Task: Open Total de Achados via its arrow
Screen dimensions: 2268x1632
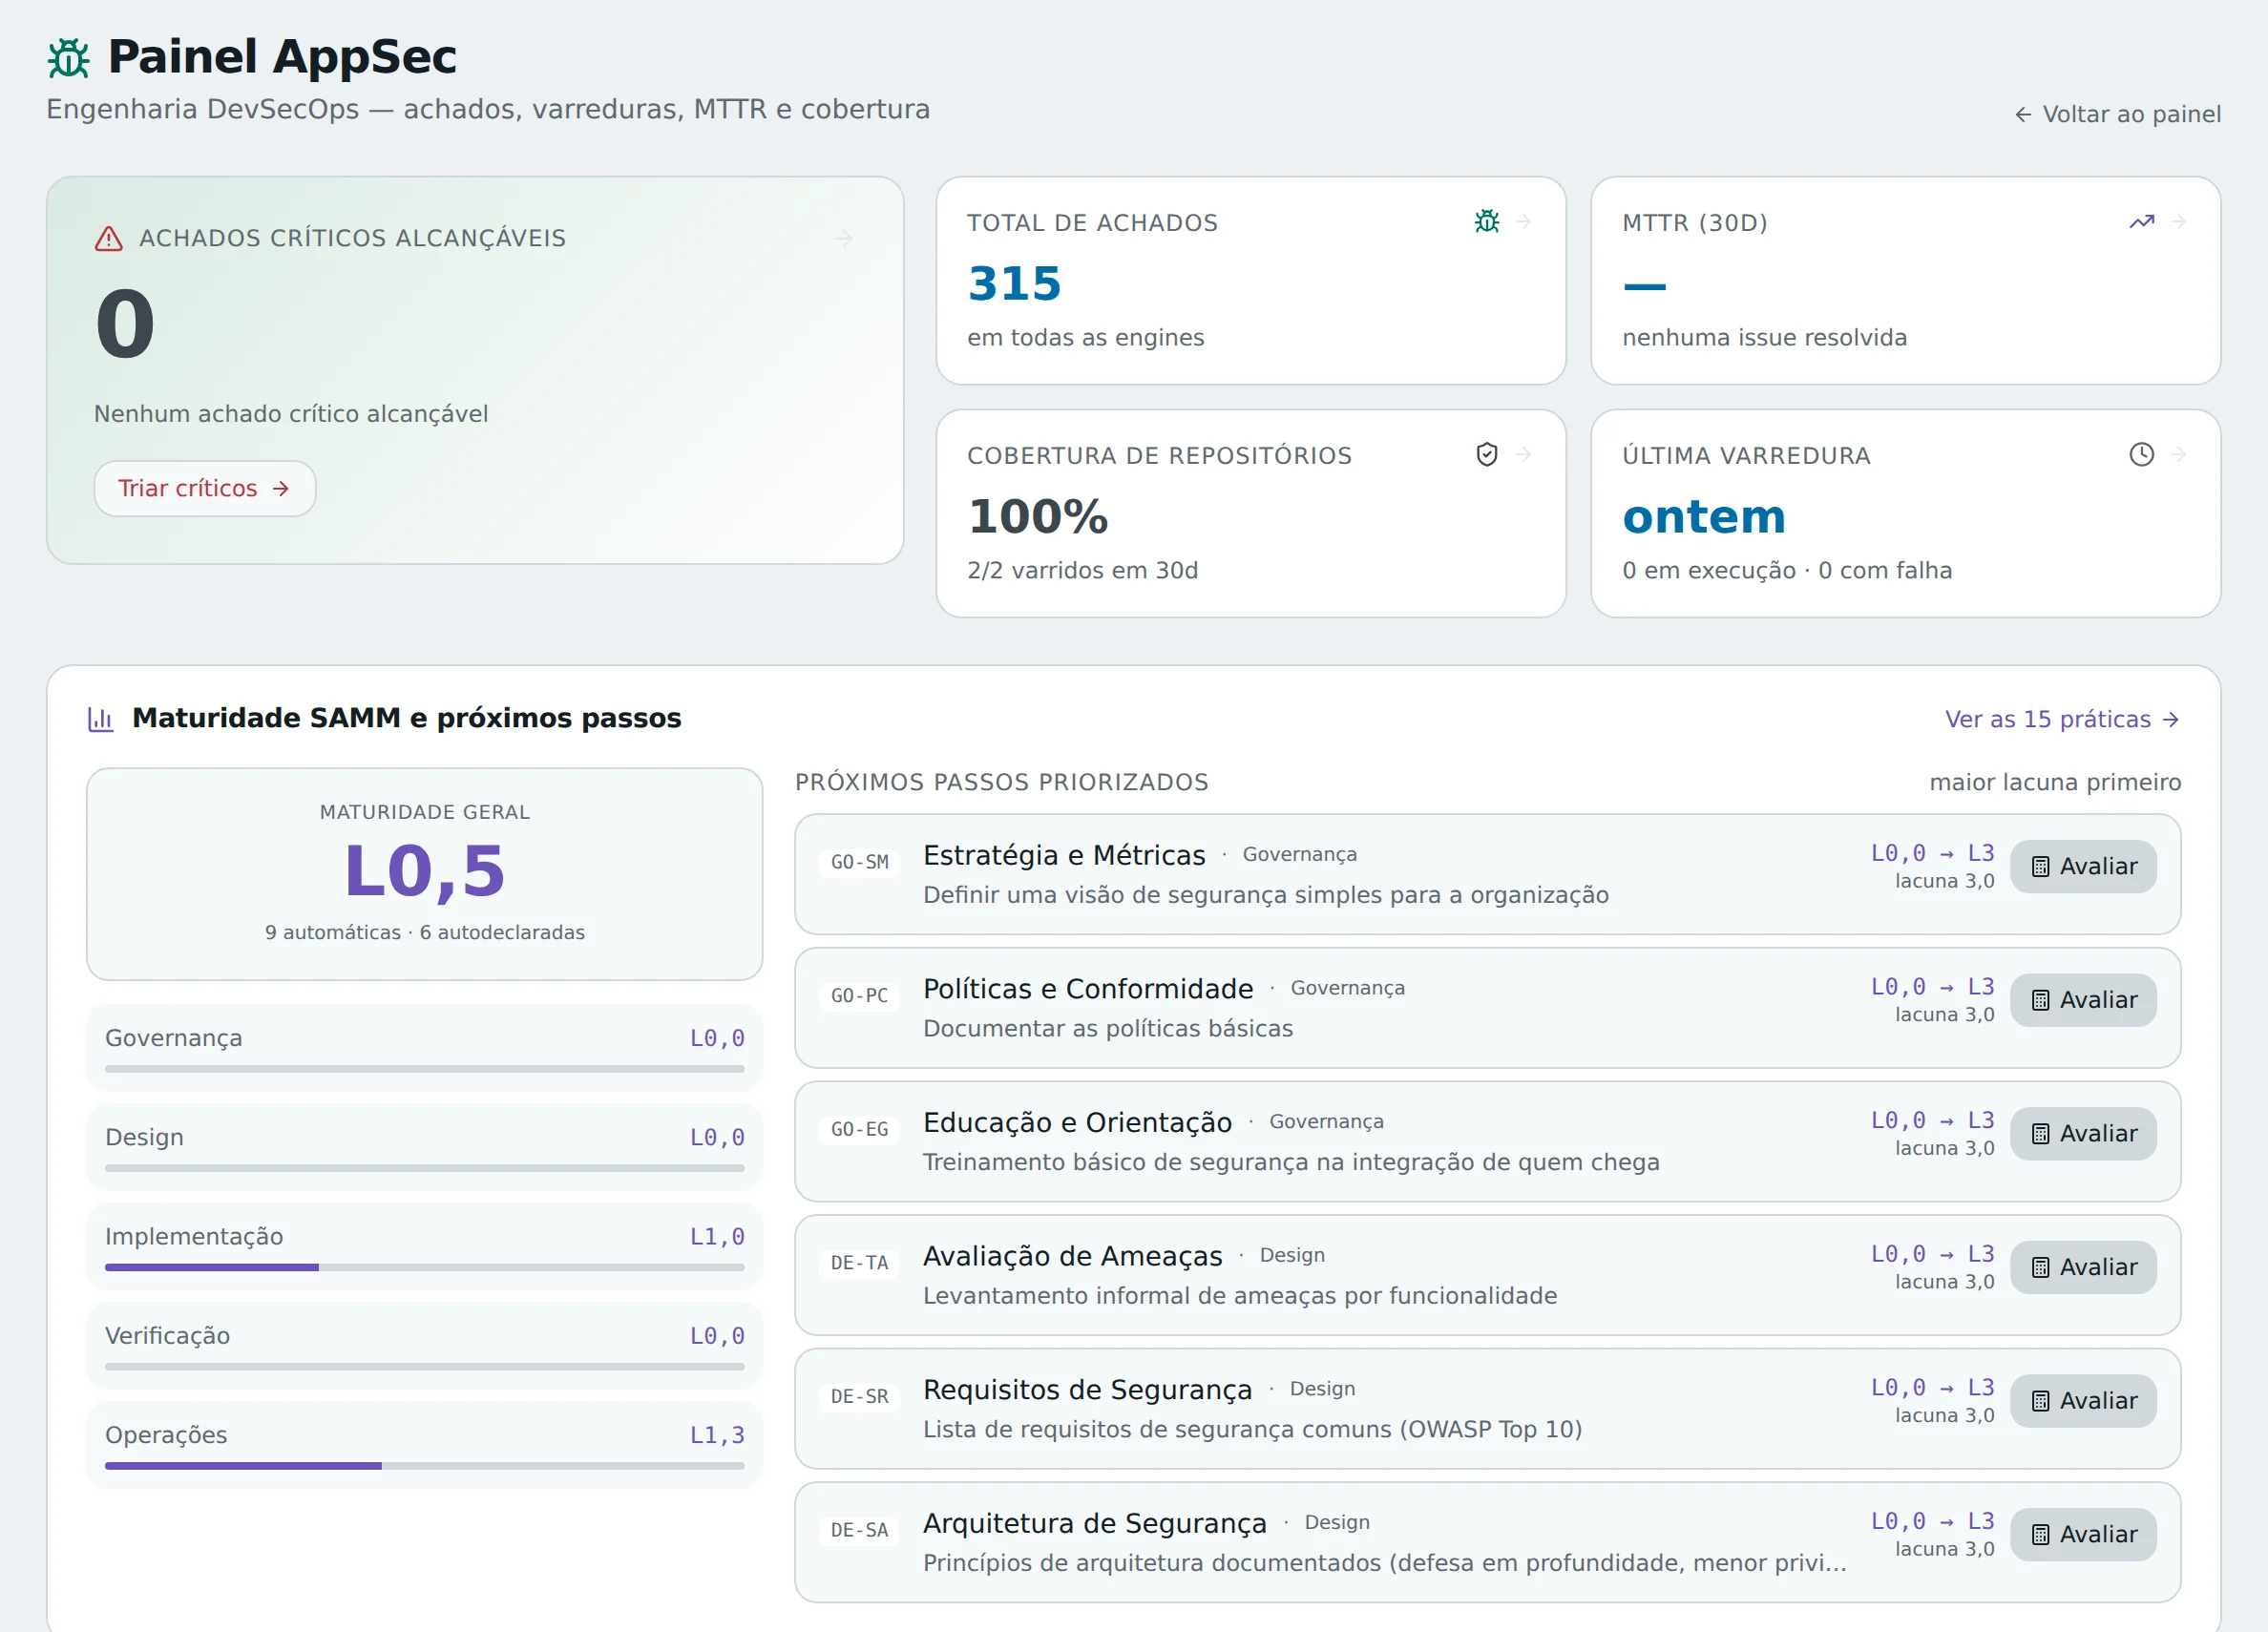Action: [1524, 221]
